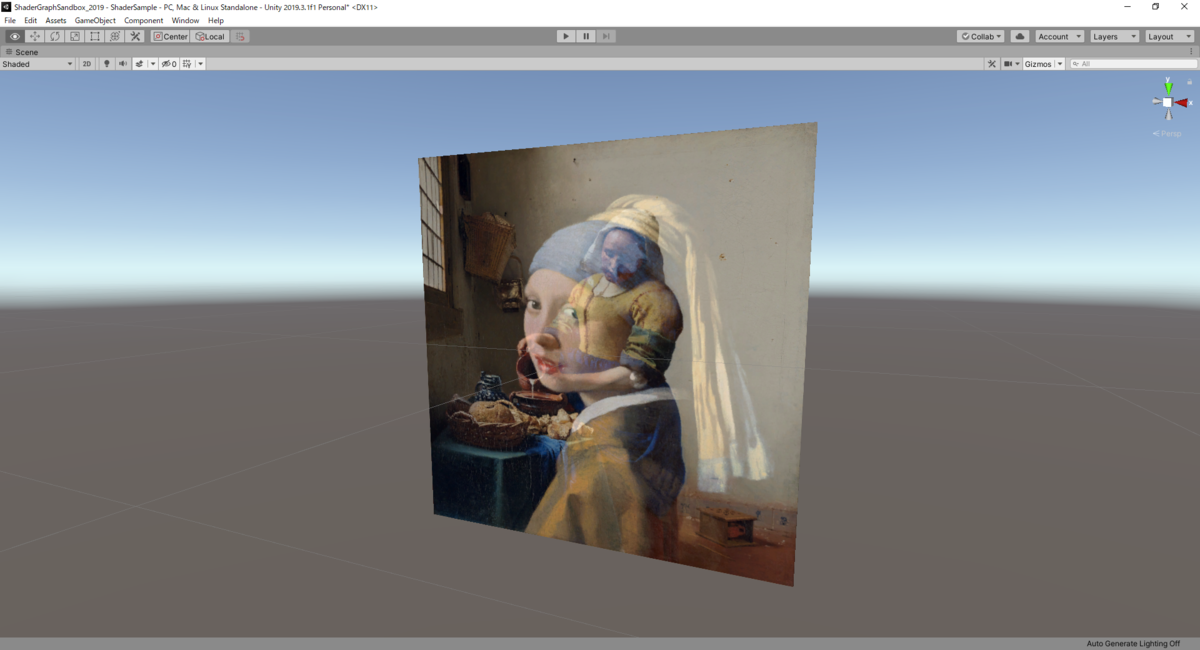1200x650 pixels.
Task: Expand the grid options dropdown arrow
Action: pos(200,64)
